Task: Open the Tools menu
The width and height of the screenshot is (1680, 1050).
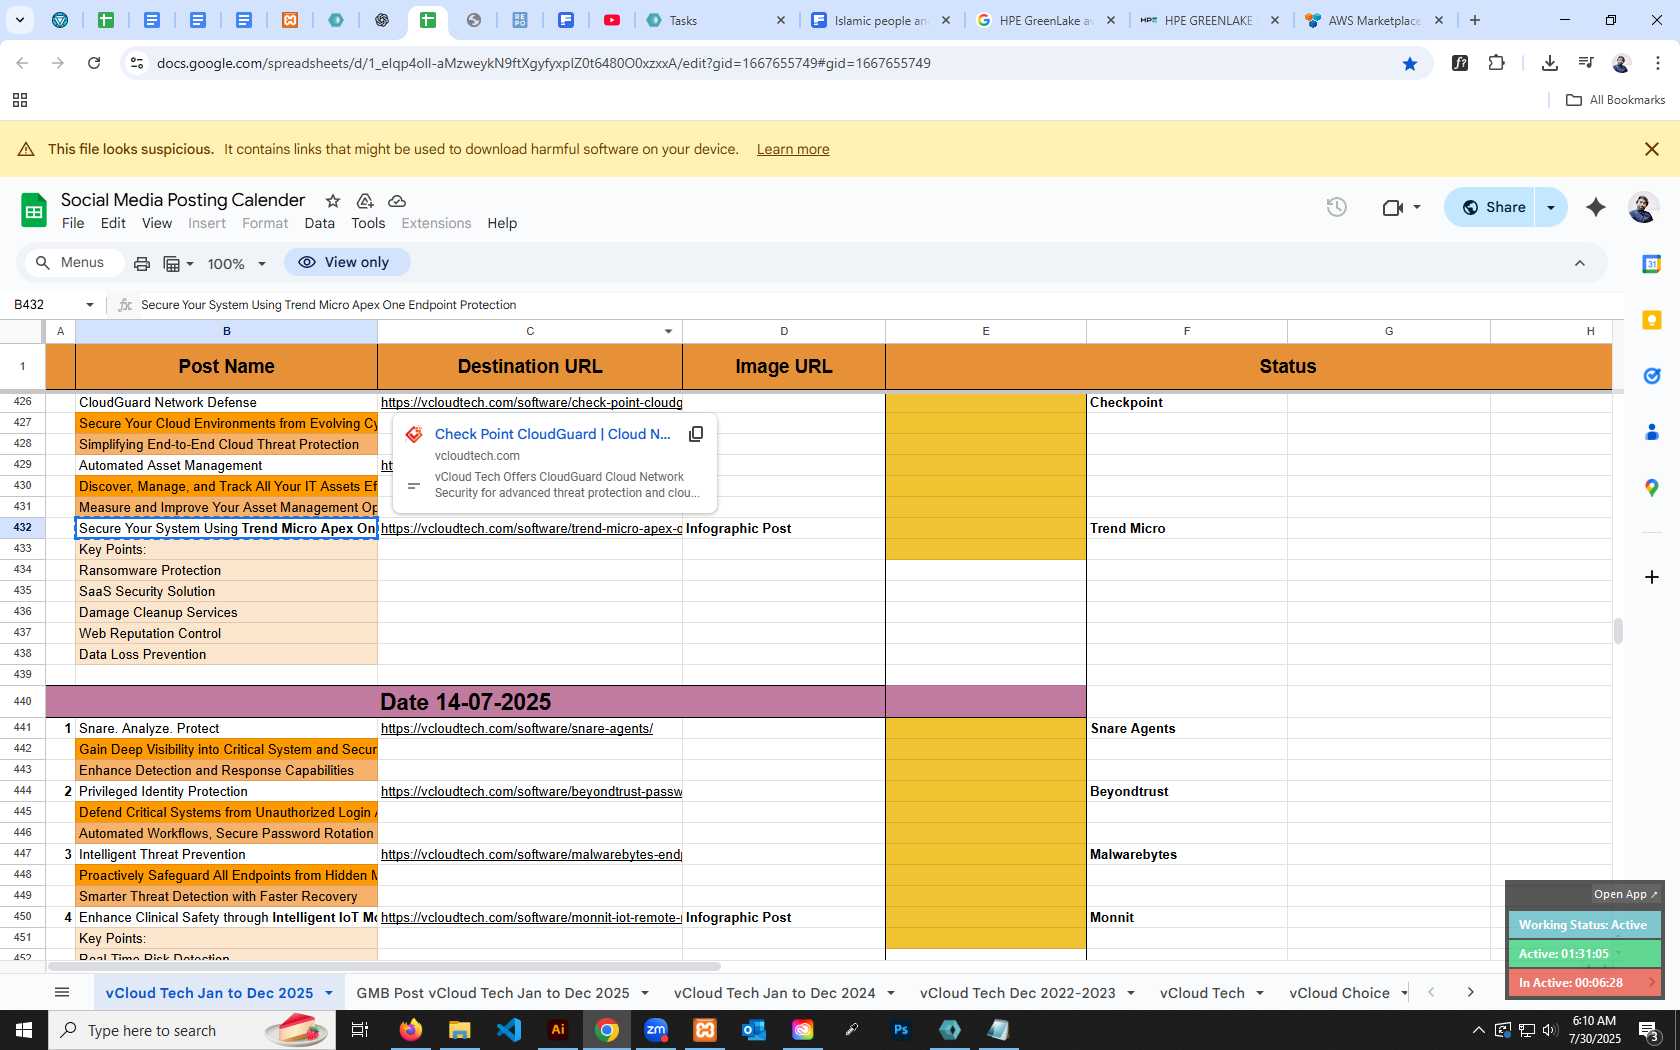Action: click(x=368, y=223)
